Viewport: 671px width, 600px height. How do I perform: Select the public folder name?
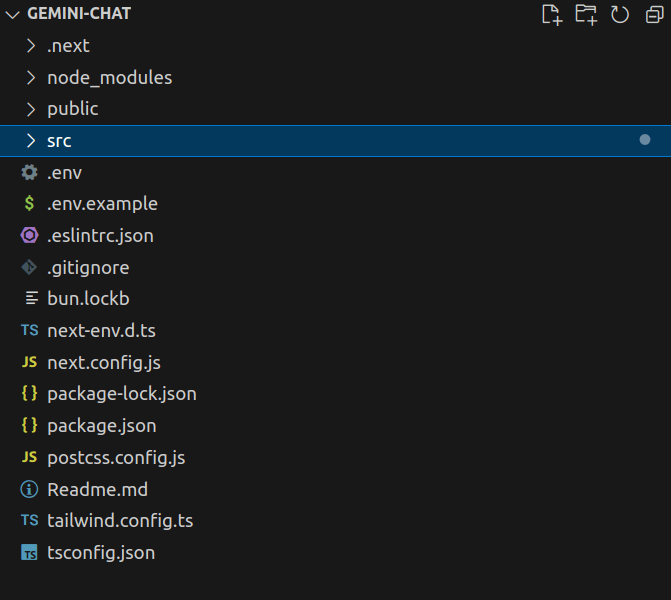73,109
